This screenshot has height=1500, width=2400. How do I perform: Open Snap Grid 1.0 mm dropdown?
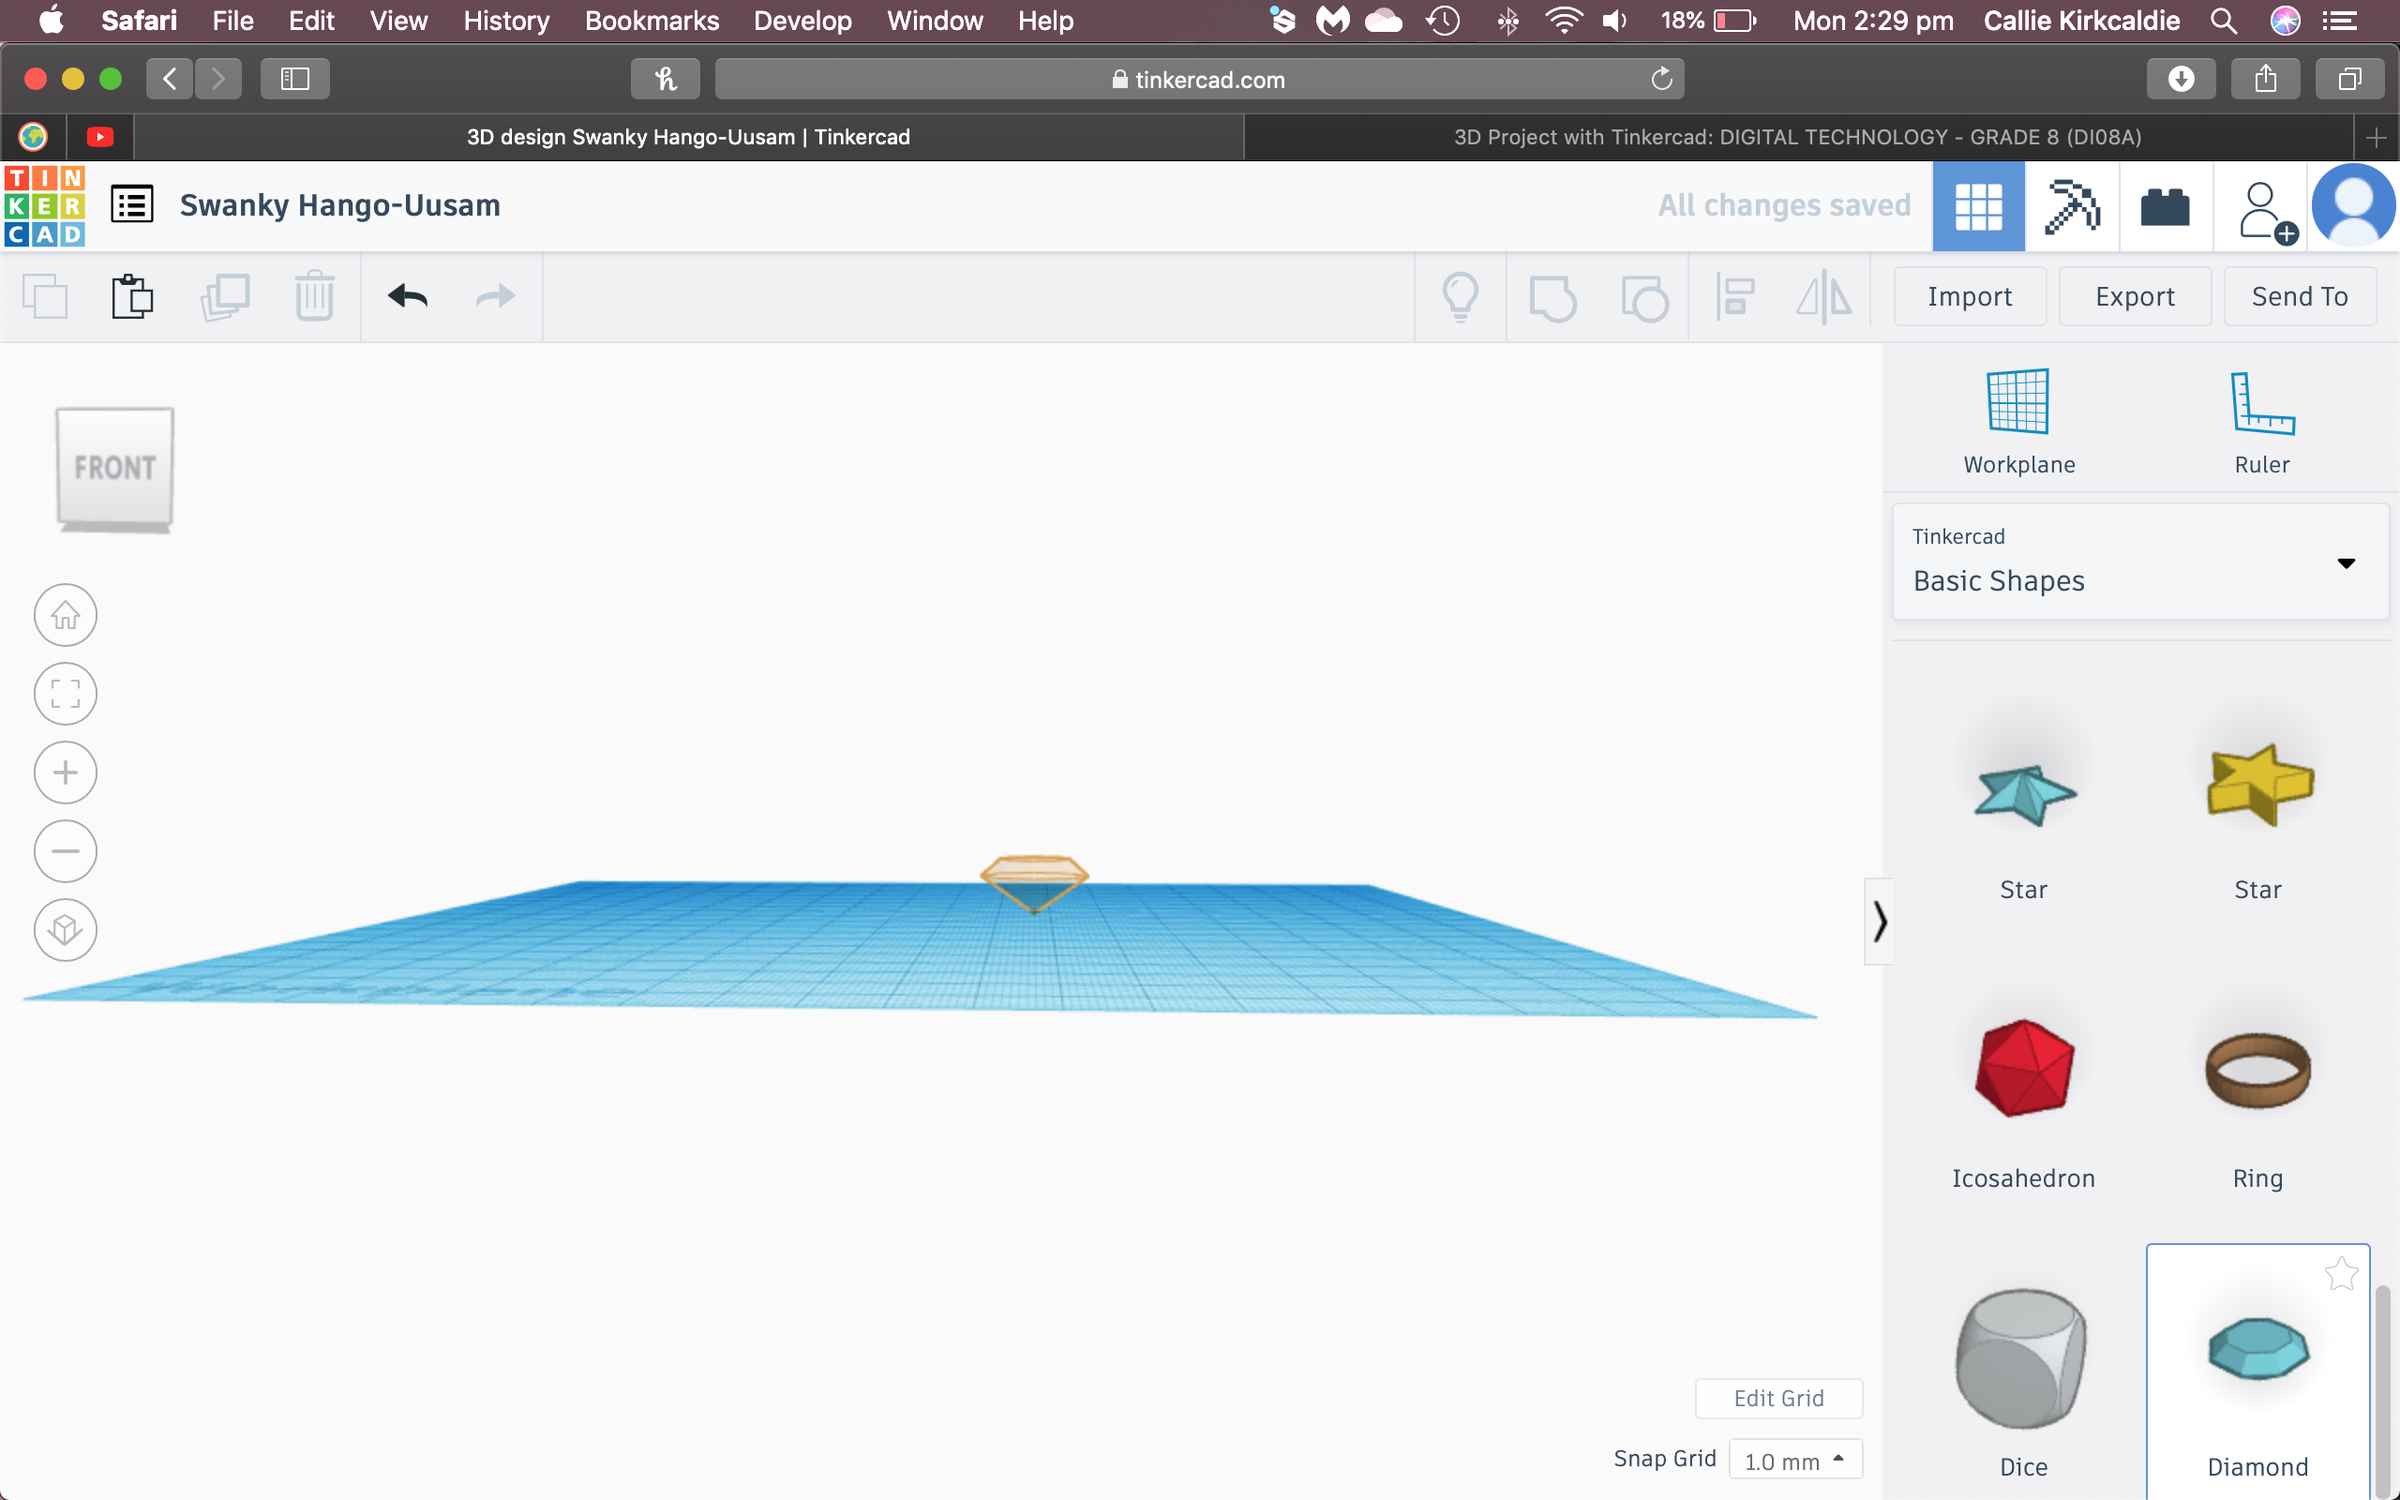coord(1795,1460)
